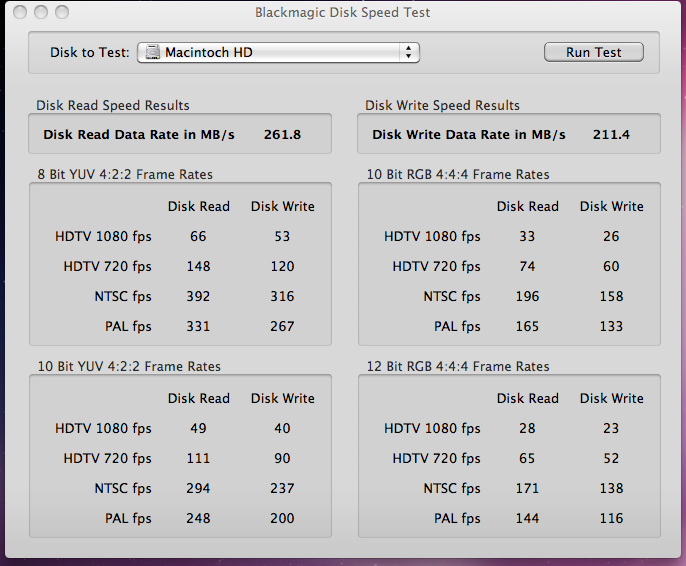The height and width of the screenshot is (566, 686).
Task: Click '10 Bit YUV 4:2:2 Frame Rates' heading
Action: tap(129, 366)
